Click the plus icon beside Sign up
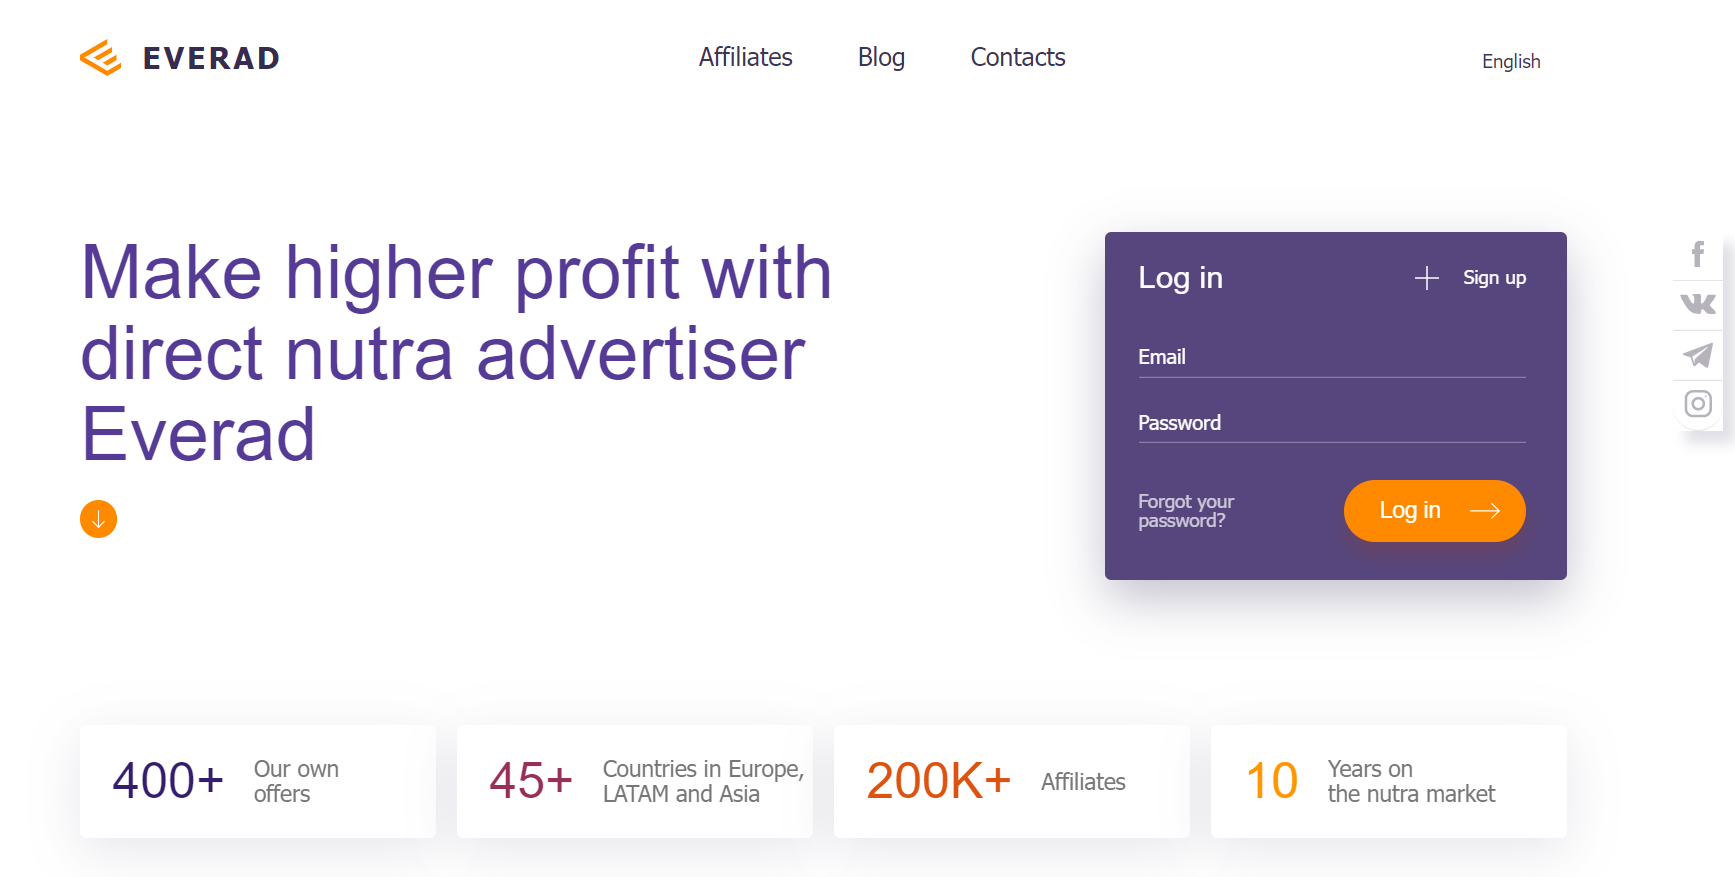This screenshot has height=877, width=1735. pyautogui.click(x=1427, y=278)
